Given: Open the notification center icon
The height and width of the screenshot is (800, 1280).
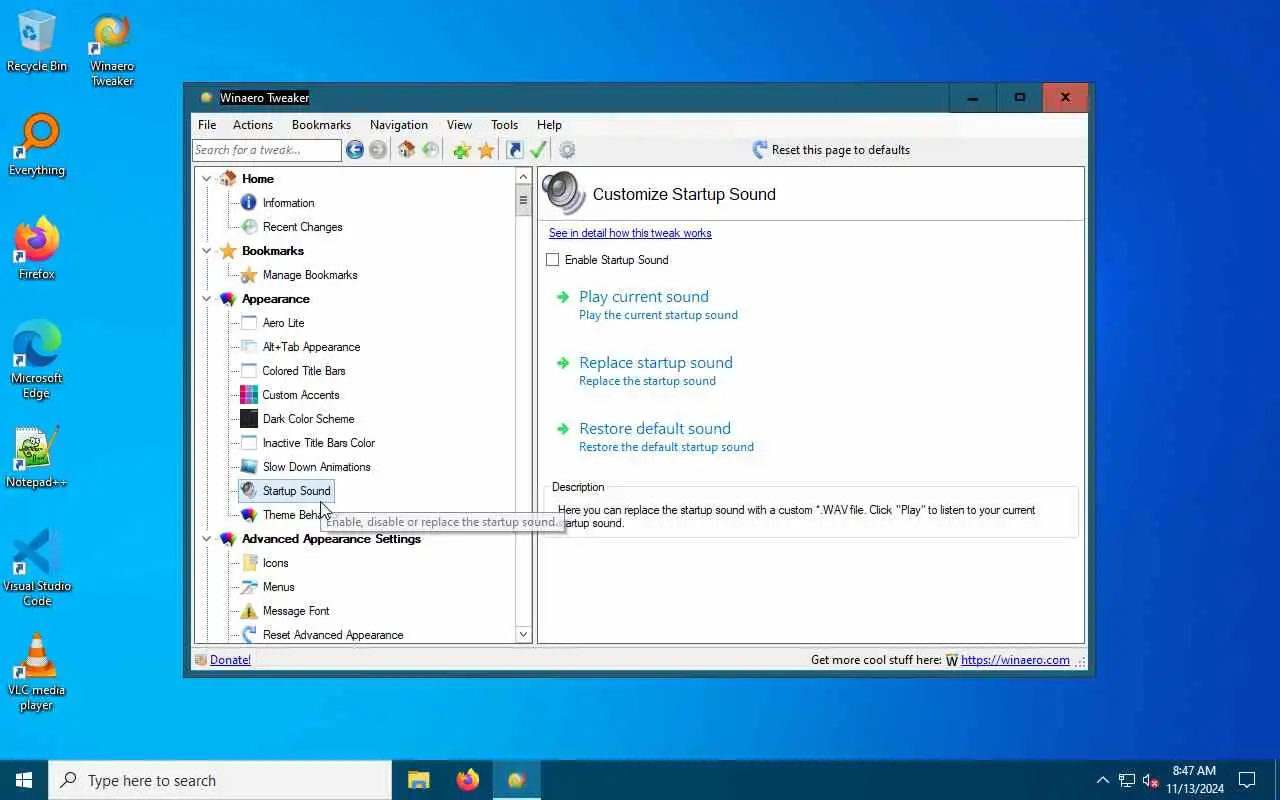Looking at the screenshot, I should [x=1247, y=780].
